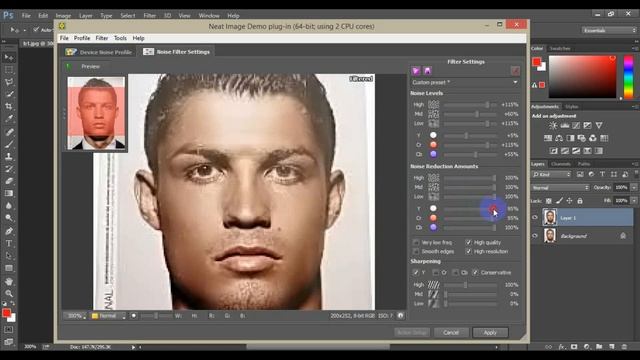Enable the Very low freq checkbox
640x360 pixels.
(x=416, y=242)
